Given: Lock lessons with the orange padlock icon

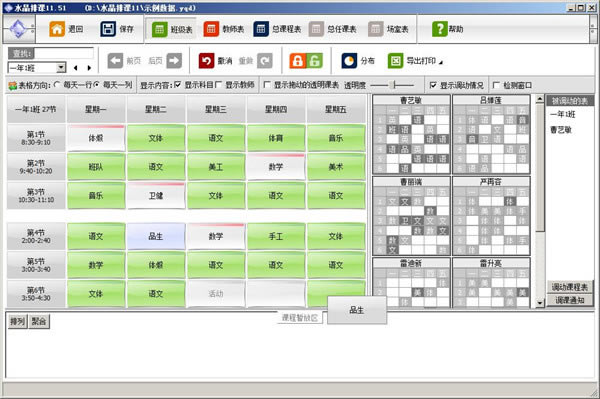Looking at the screenshot, I should [297, 60].
